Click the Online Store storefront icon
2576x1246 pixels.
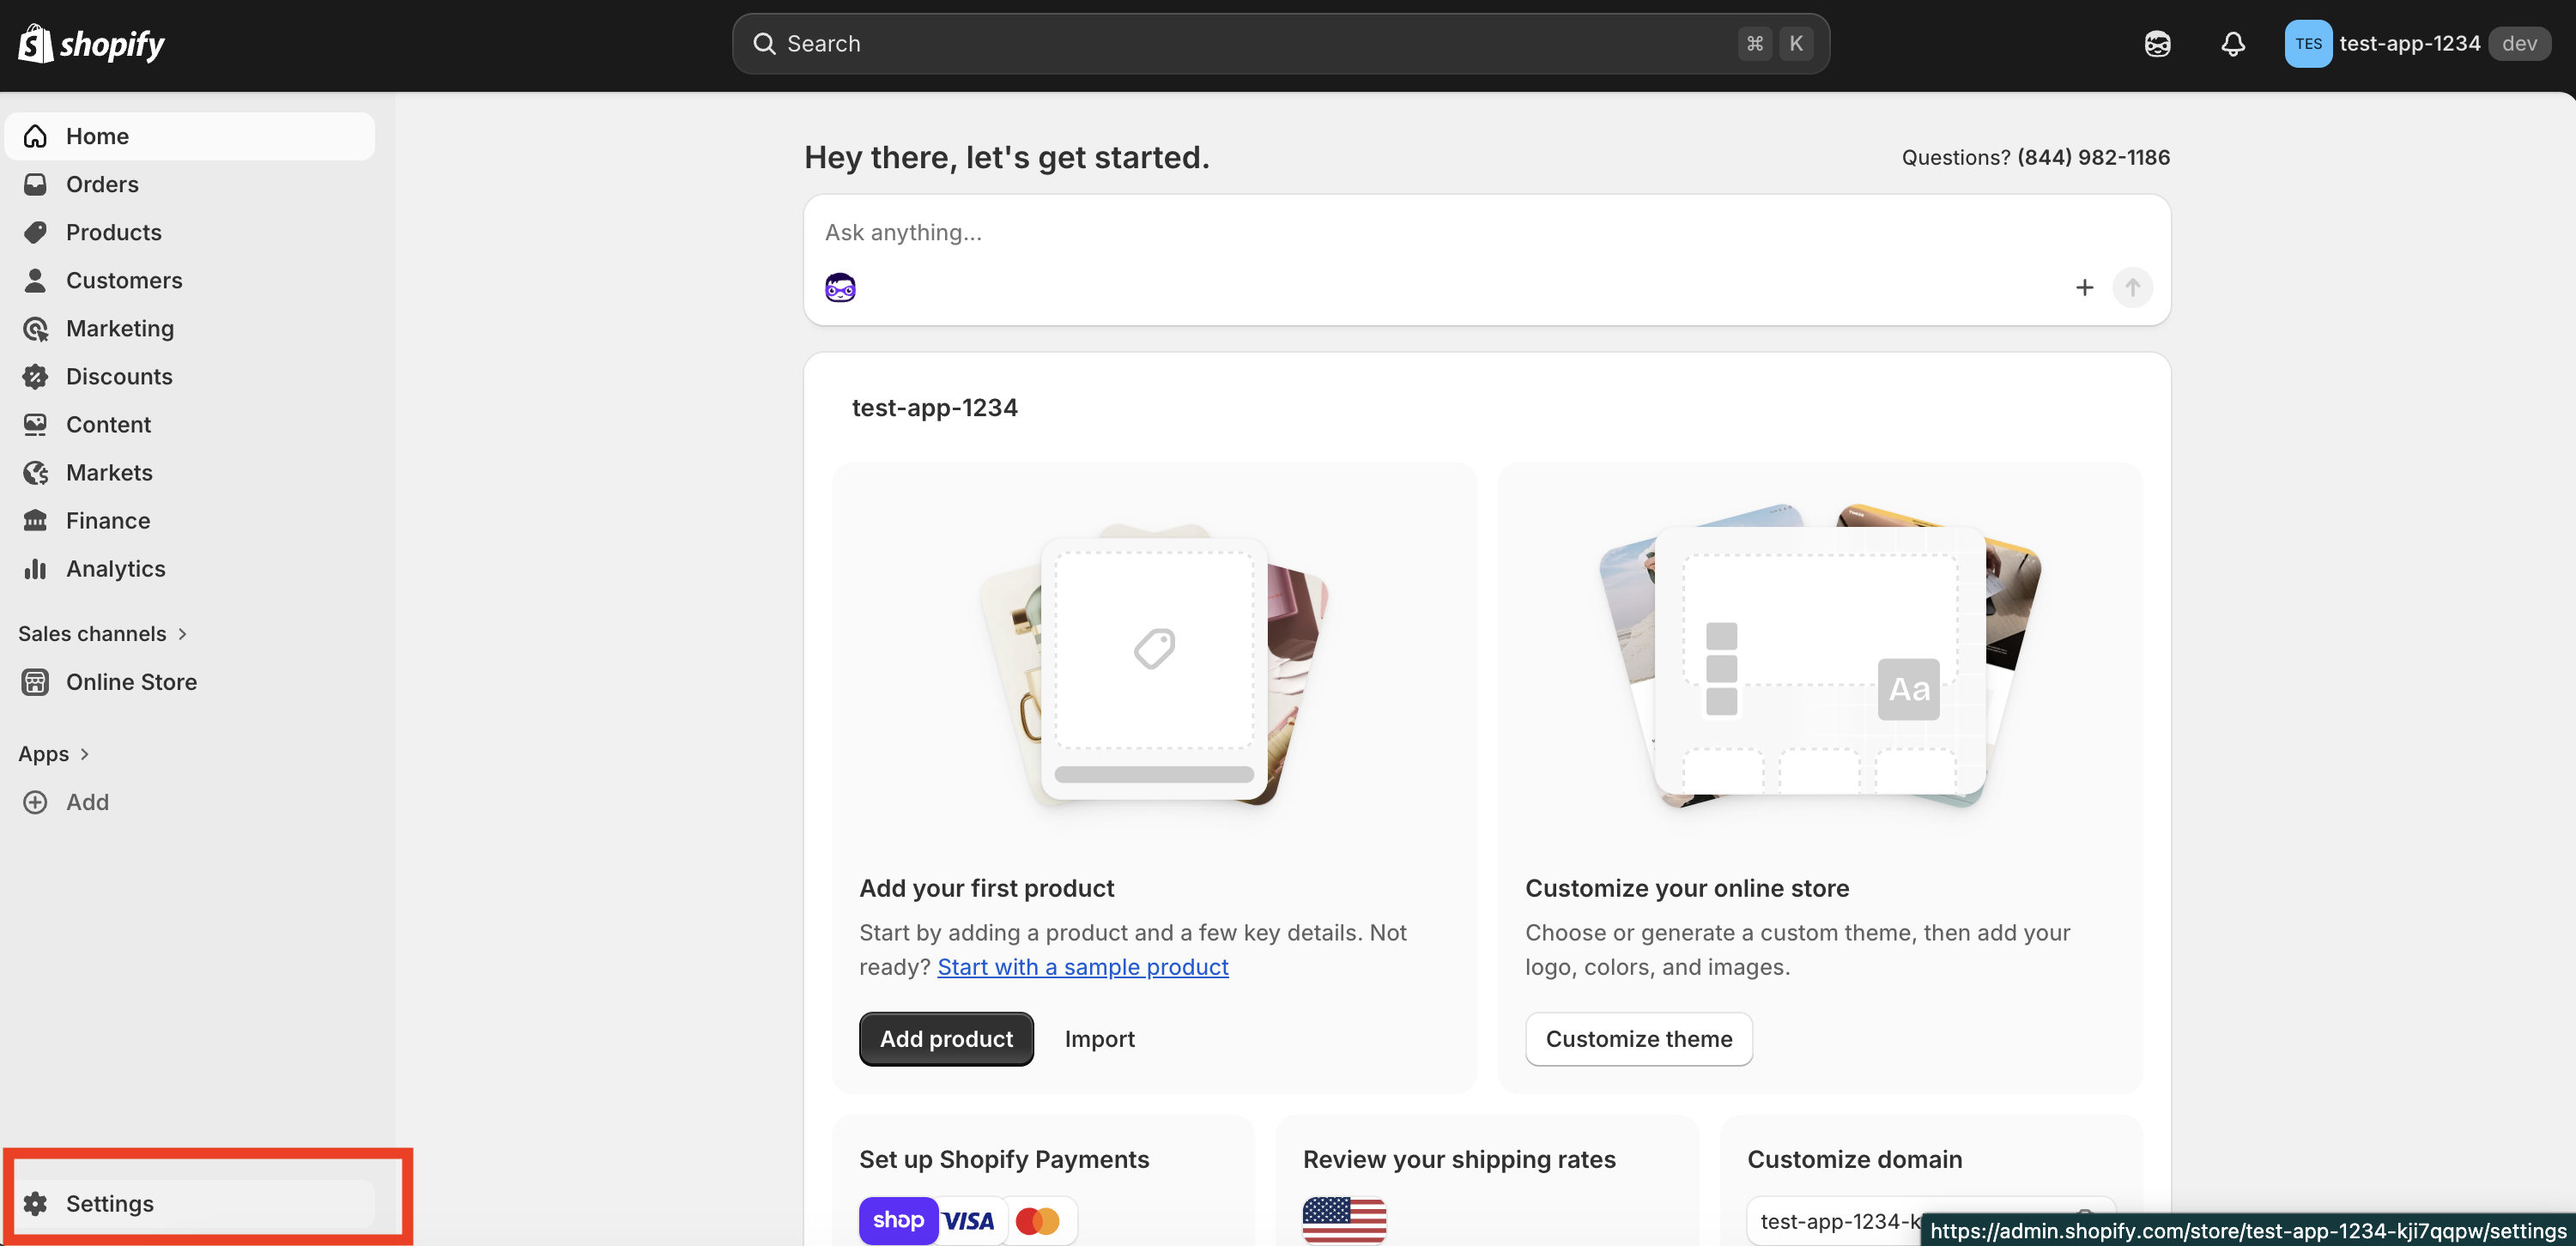click(x=36, y=682)
